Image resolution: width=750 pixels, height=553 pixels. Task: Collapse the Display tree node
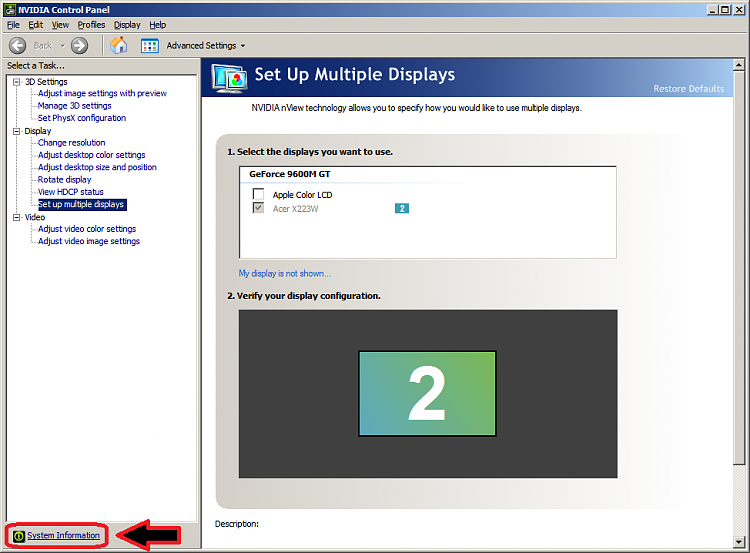click(17, 131)
